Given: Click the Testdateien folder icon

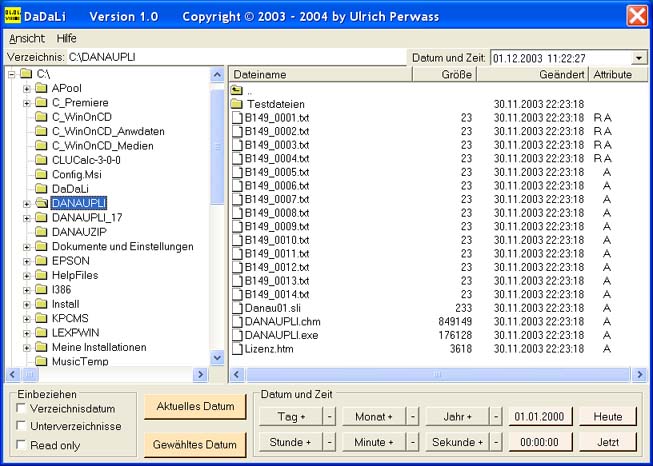Looking at the screenshot, I should (237, 104).
